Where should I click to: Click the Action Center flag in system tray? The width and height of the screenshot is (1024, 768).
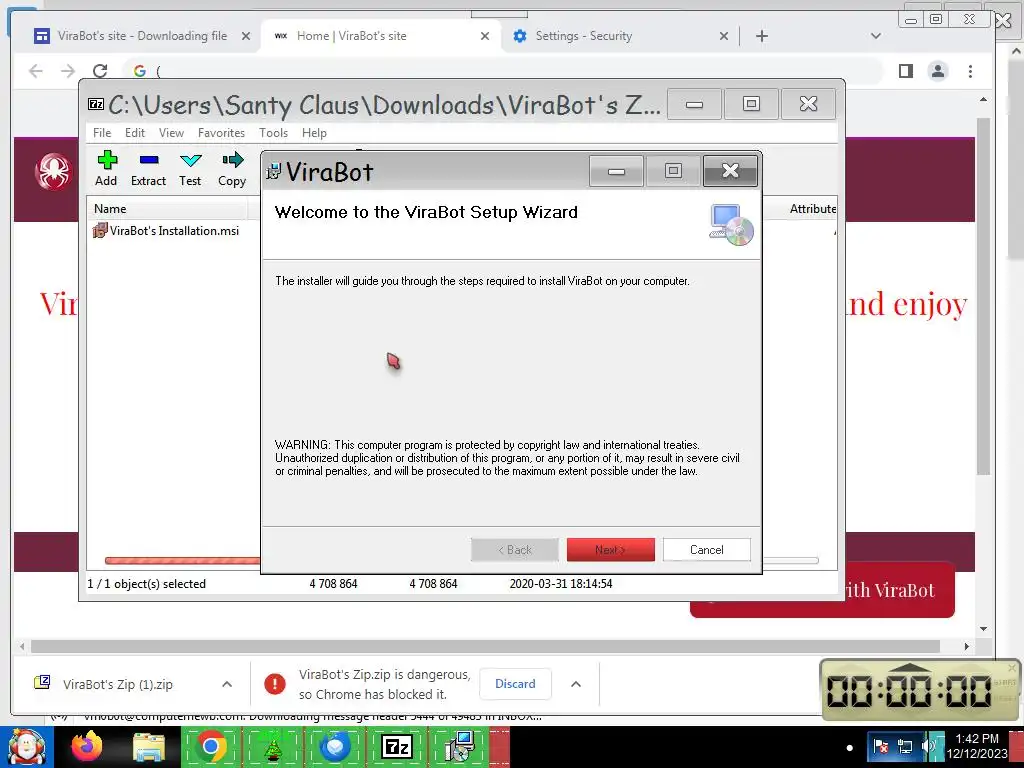(x=880, y=746)
